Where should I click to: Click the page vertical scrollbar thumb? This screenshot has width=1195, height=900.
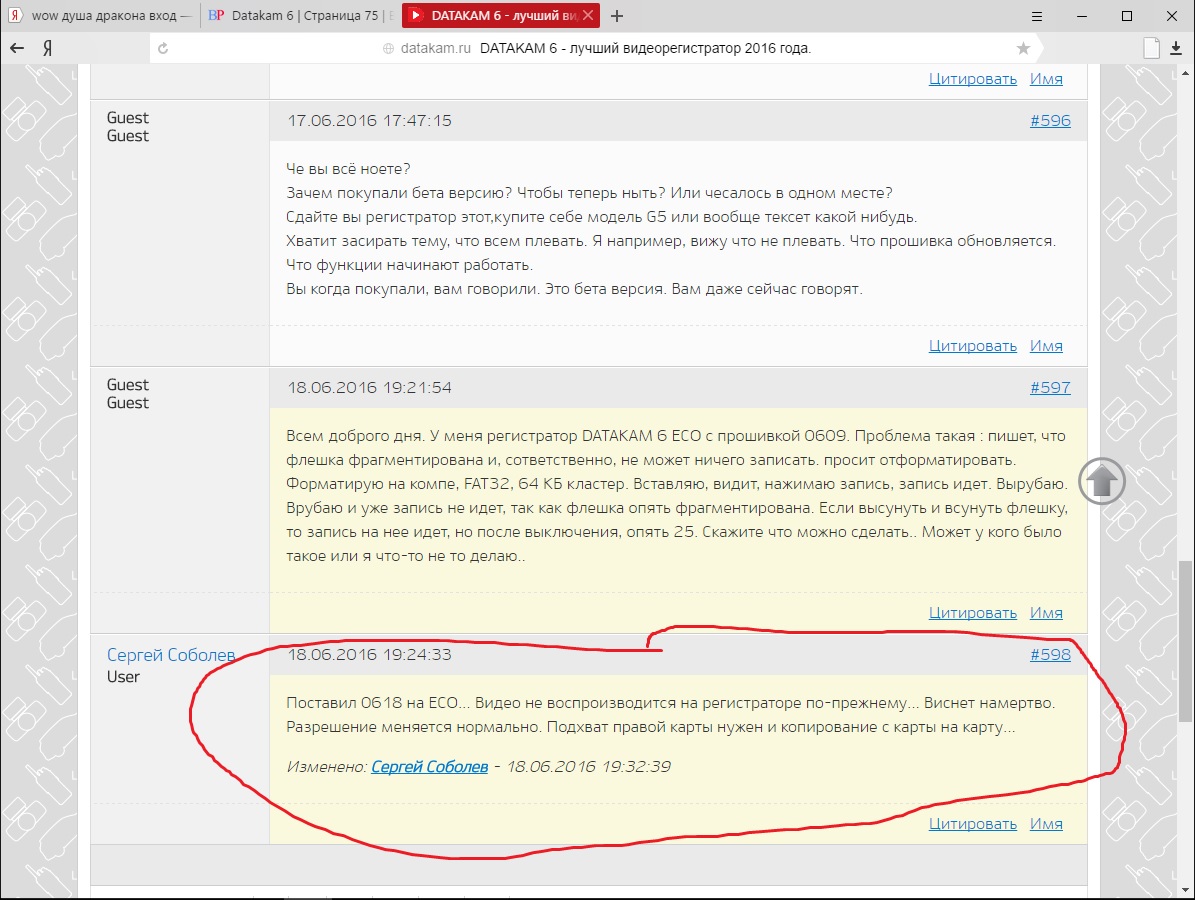tap(1185, 640)
